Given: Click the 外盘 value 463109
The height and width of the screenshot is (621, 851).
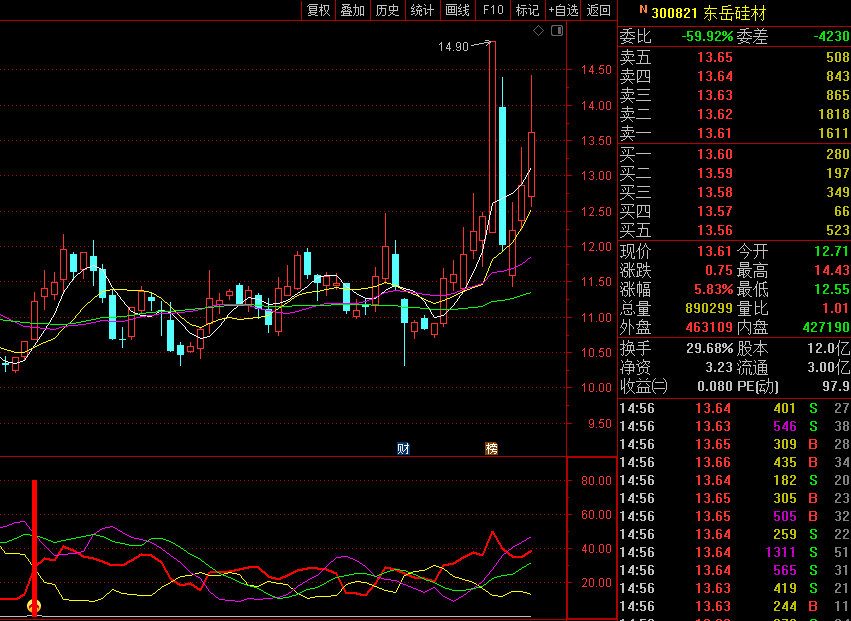Looking at the screenshot, I should pos(709,327).
